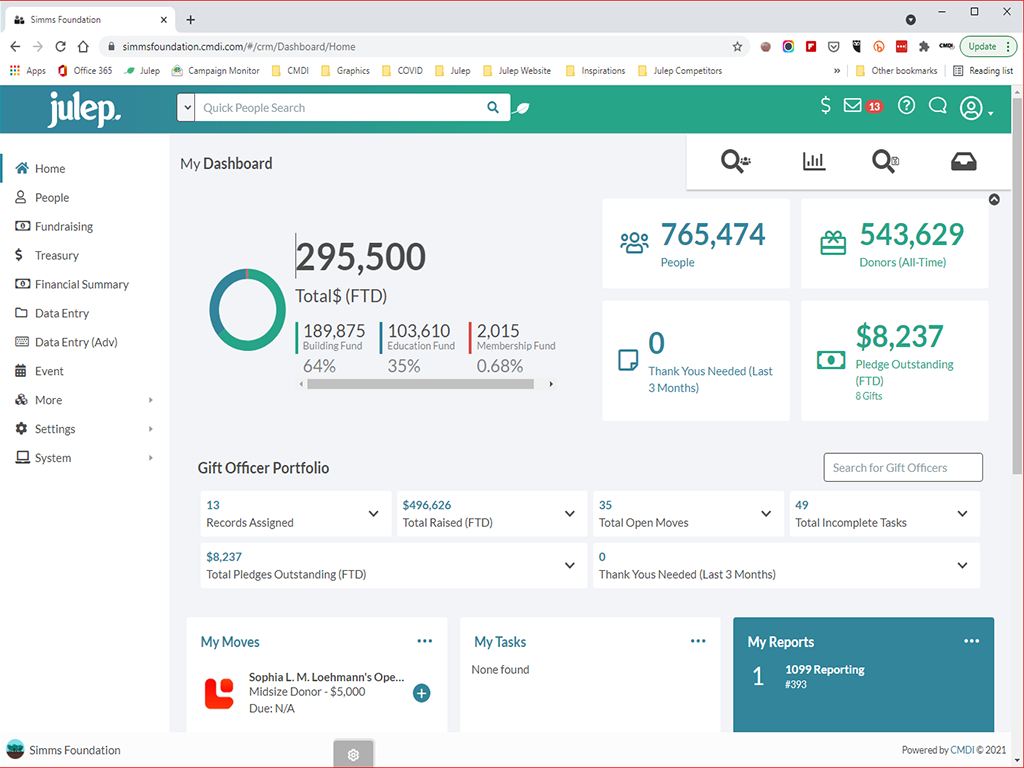Screen dimensions: 1024x768
Task: Click the funds horizontal scrollbar
Action: (x=420, y=384)
